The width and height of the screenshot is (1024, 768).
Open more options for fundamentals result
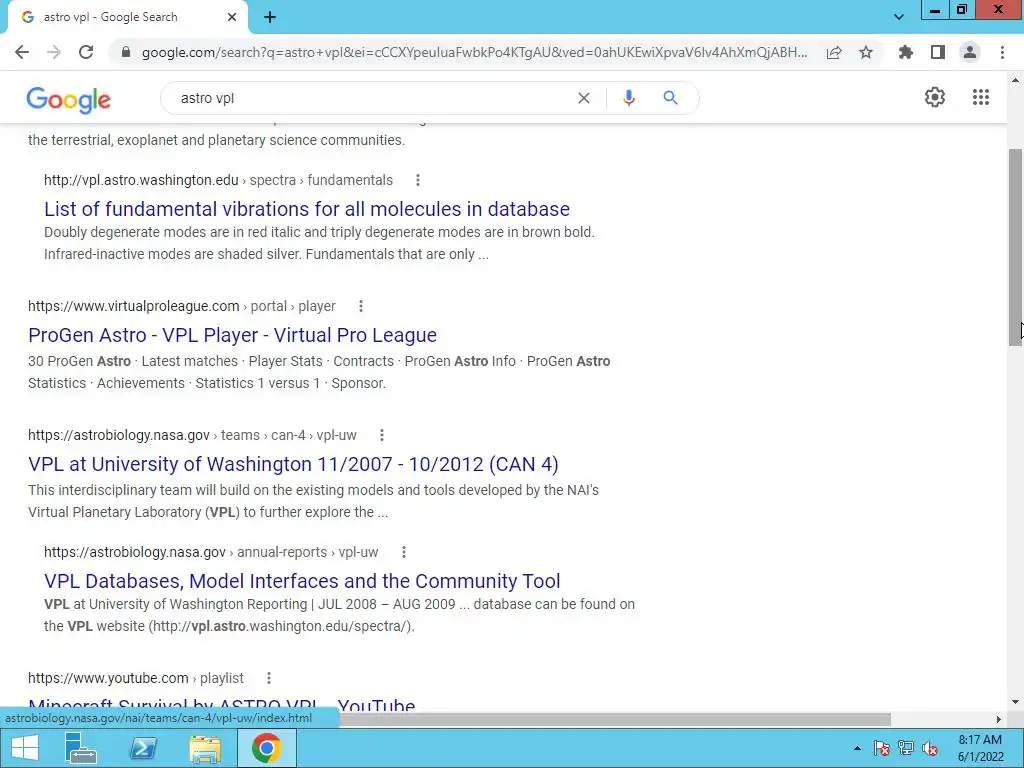coord(418,180)
